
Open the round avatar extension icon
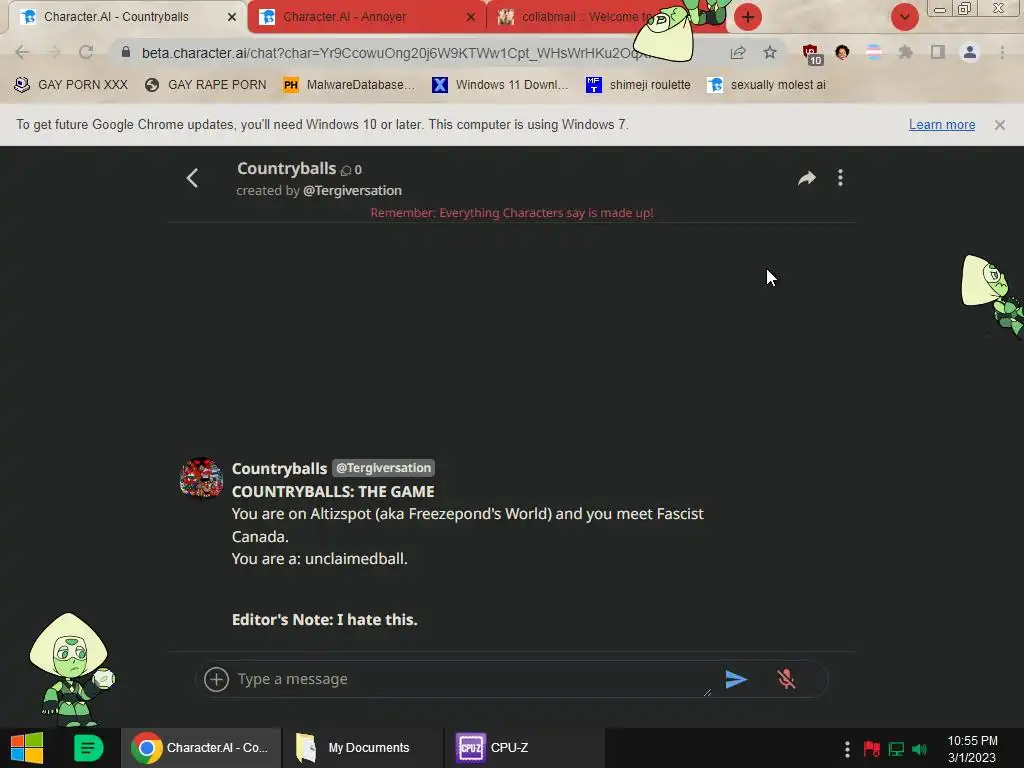click(x=842, y=52)
